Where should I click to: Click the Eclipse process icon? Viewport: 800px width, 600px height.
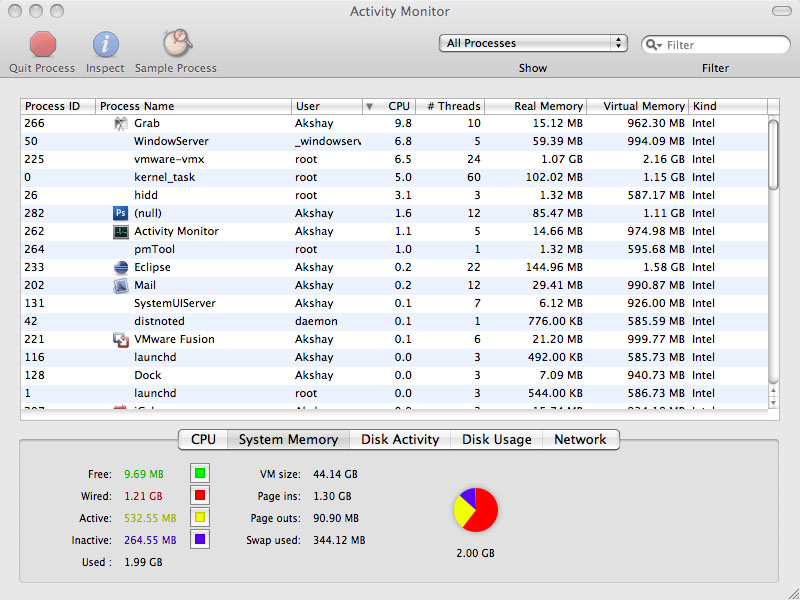[x=120, y=267]
